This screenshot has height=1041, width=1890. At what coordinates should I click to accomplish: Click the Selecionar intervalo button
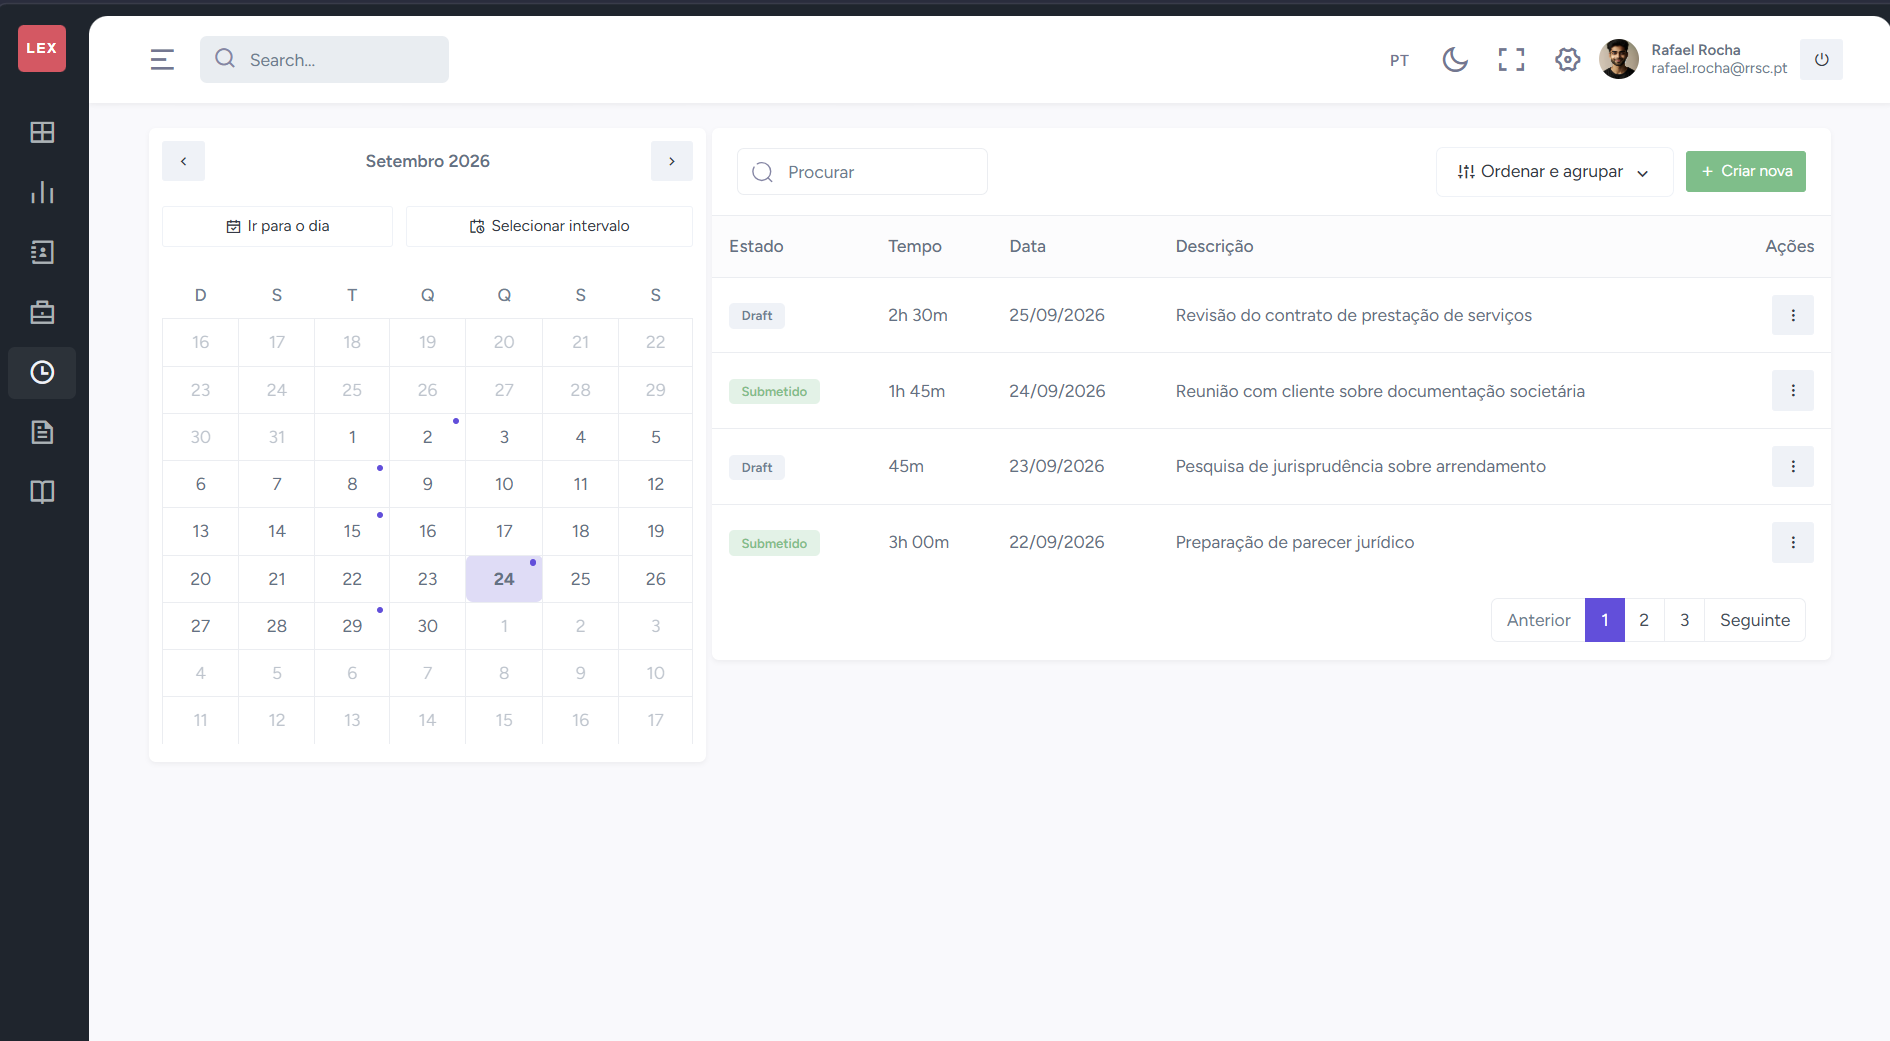pos(549,226)
